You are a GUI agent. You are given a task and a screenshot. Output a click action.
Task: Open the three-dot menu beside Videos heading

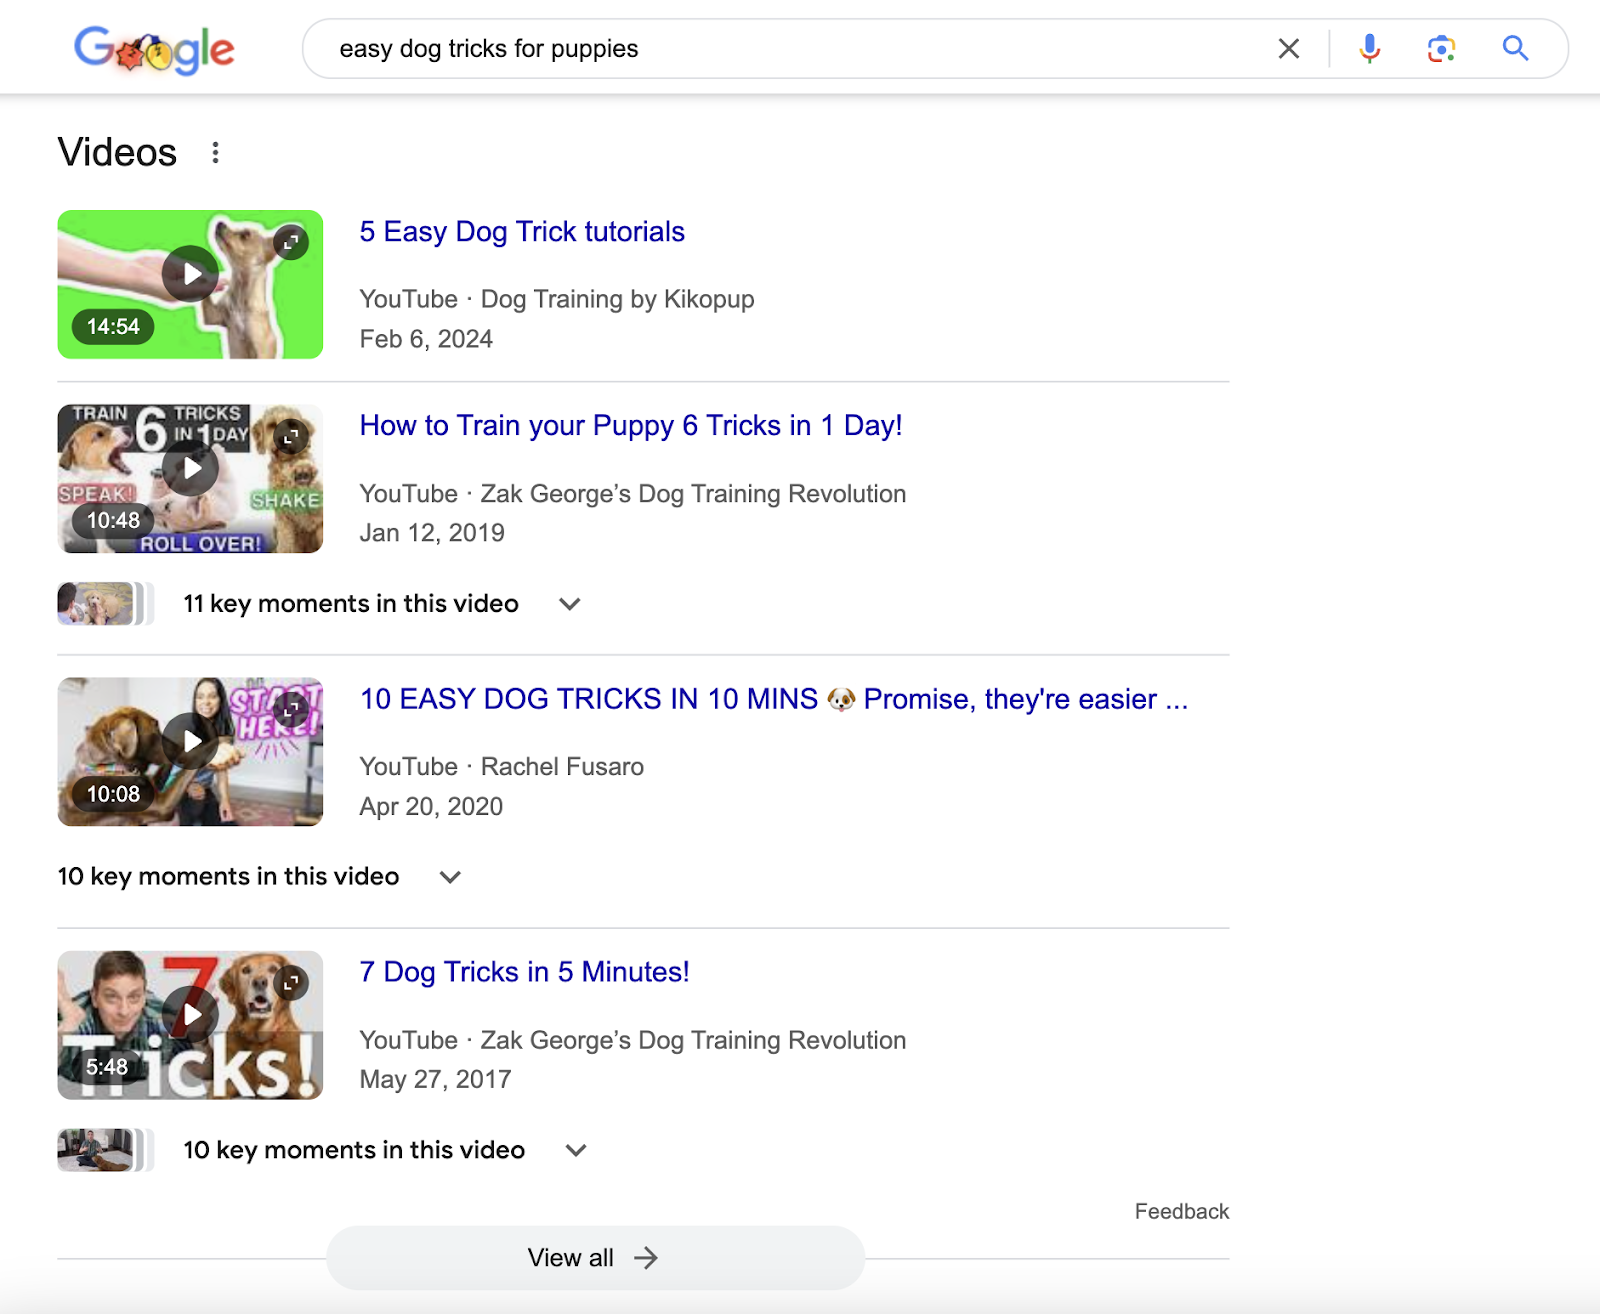tap(216, 152)
